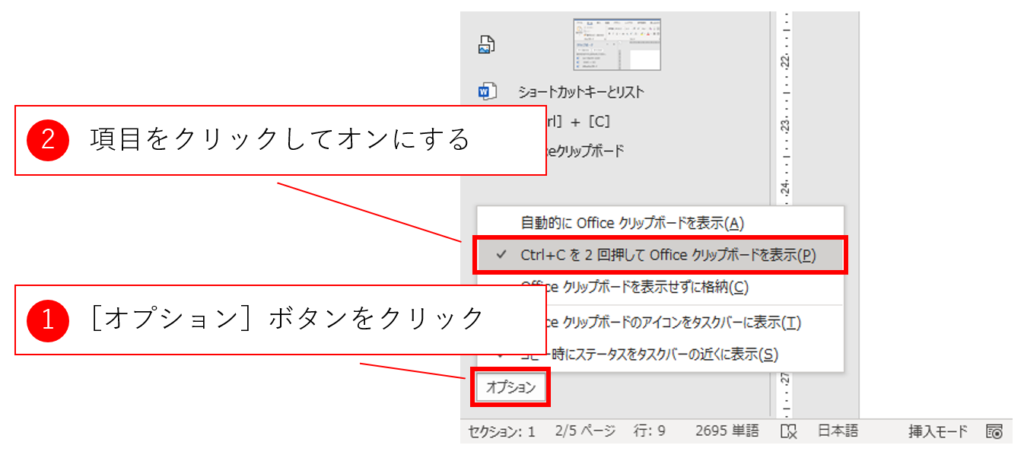Click the Word document clipboard item icon
This screenshot has height=458, width=1024.
point(487,92)
